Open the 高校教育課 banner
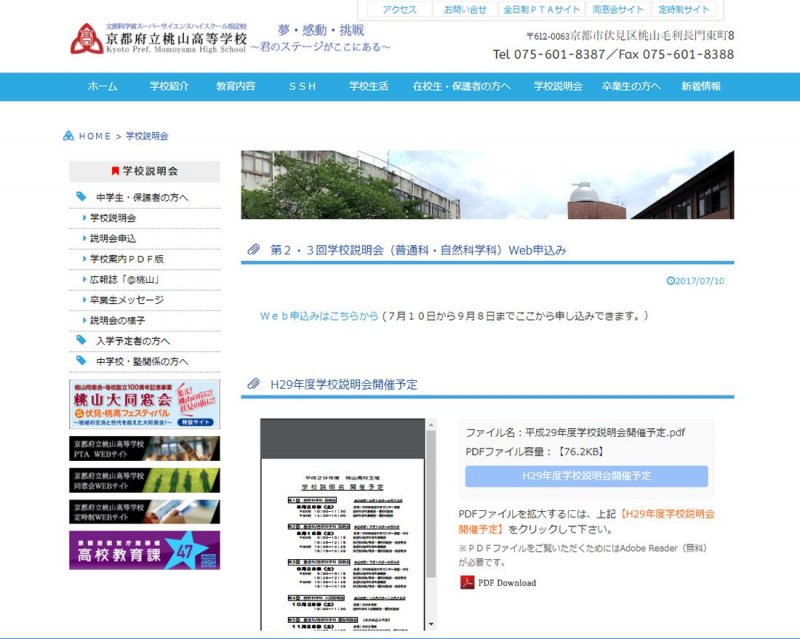 point(144,550)
